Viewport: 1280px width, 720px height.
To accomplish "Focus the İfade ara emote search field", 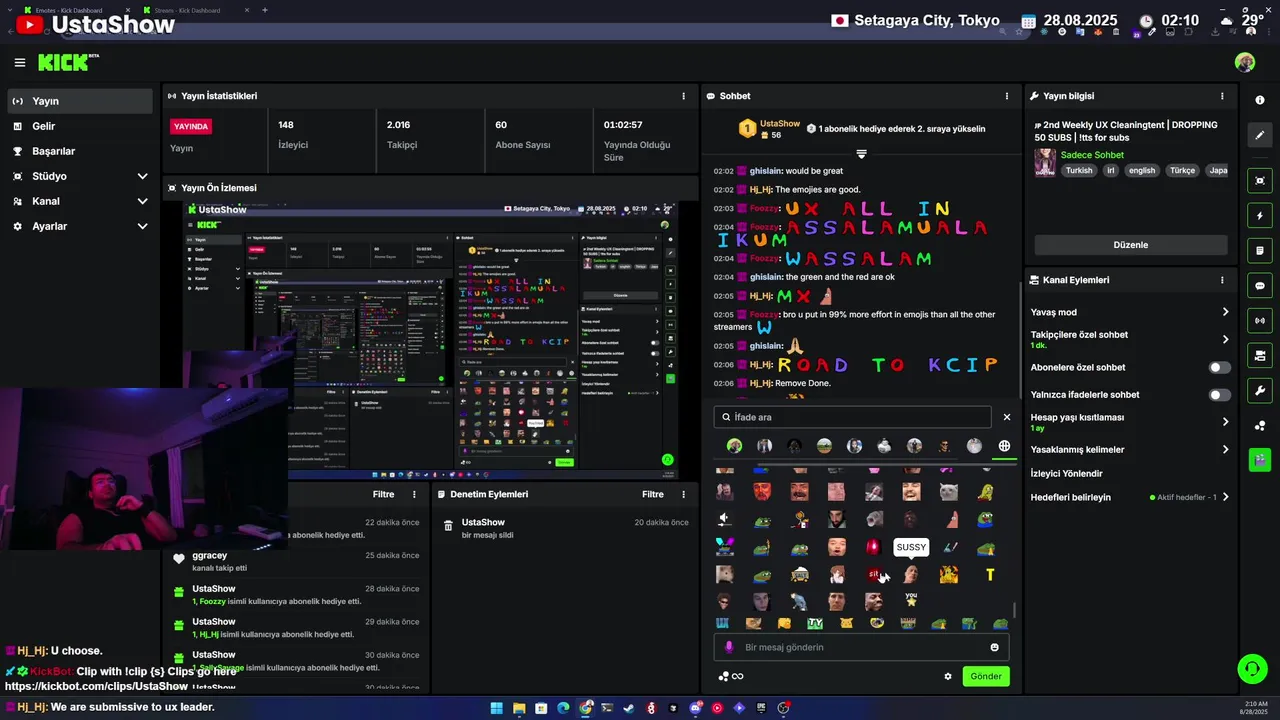I will pyautogui.click(x=852, y=417).
